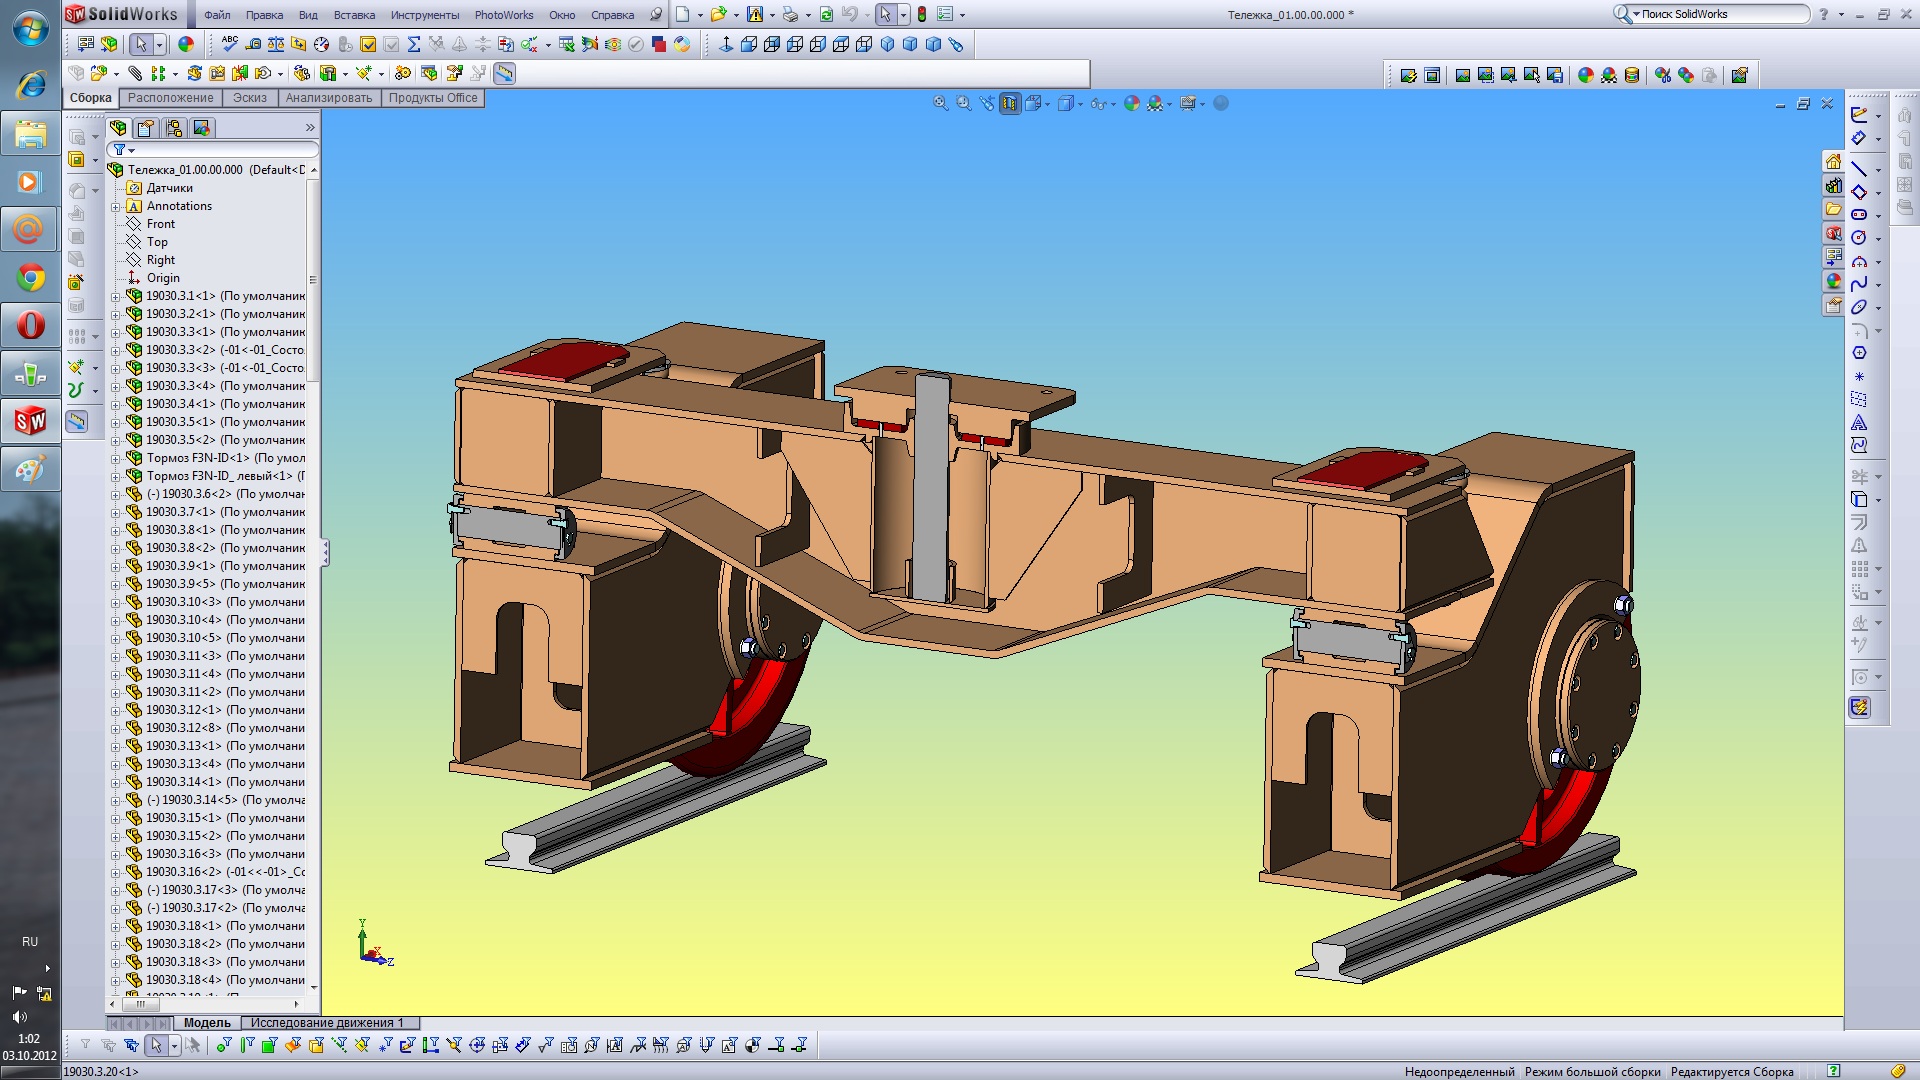1920x1080 pixels.
Task: Click the Mass Properties scales icon
Action: pos(275,44)
